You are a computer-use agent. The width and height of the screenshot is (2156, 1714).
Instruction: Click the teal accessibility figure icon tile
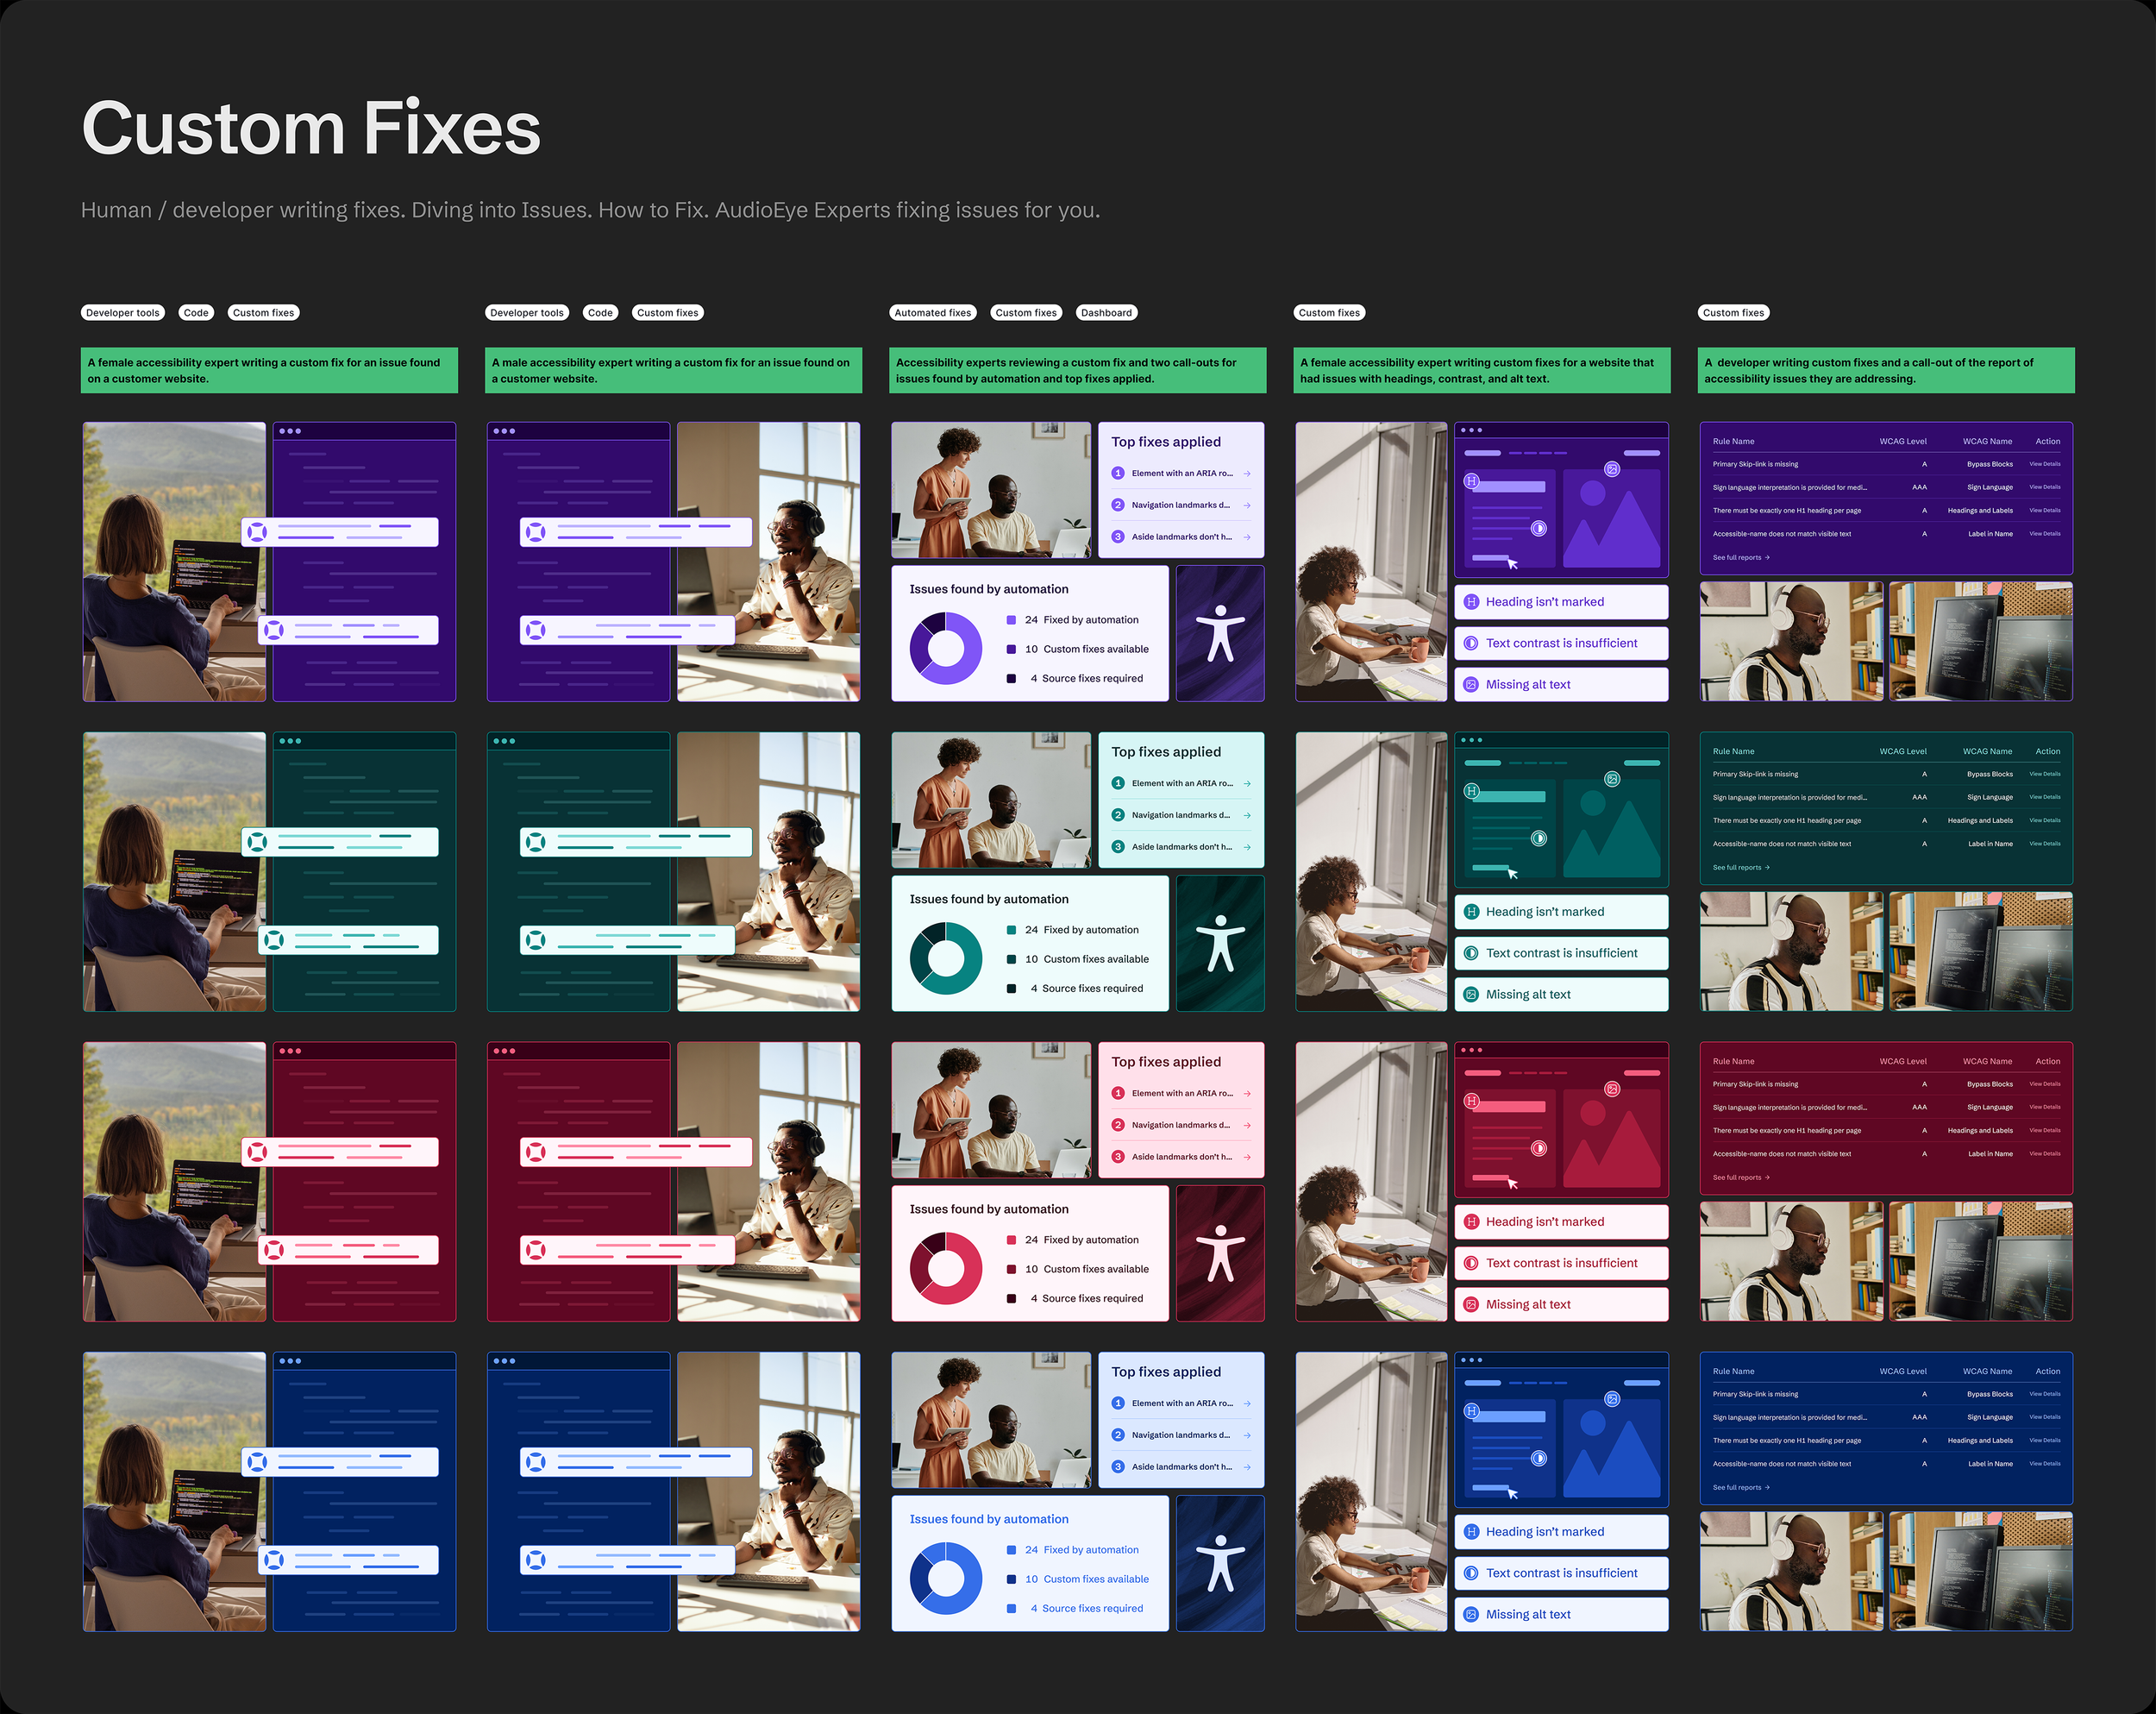(1220, 943)
